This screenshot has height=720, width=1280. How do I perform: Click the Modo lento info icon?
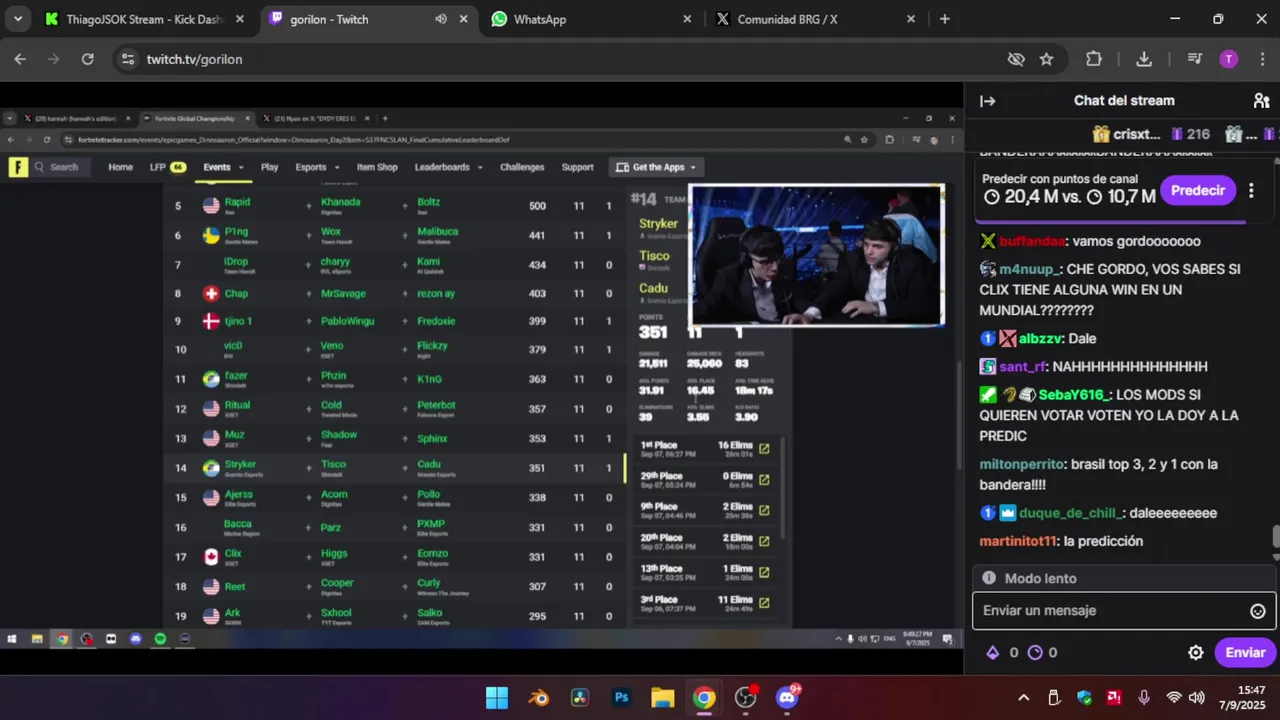pos(989,578)
